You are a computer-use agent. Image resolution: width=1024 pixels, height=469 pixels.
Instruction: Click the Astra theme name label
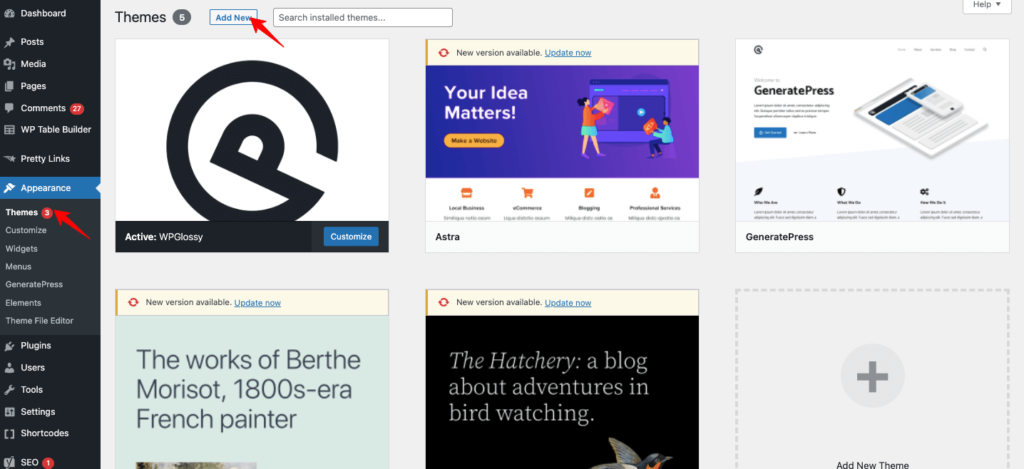(x=448, y=236)
